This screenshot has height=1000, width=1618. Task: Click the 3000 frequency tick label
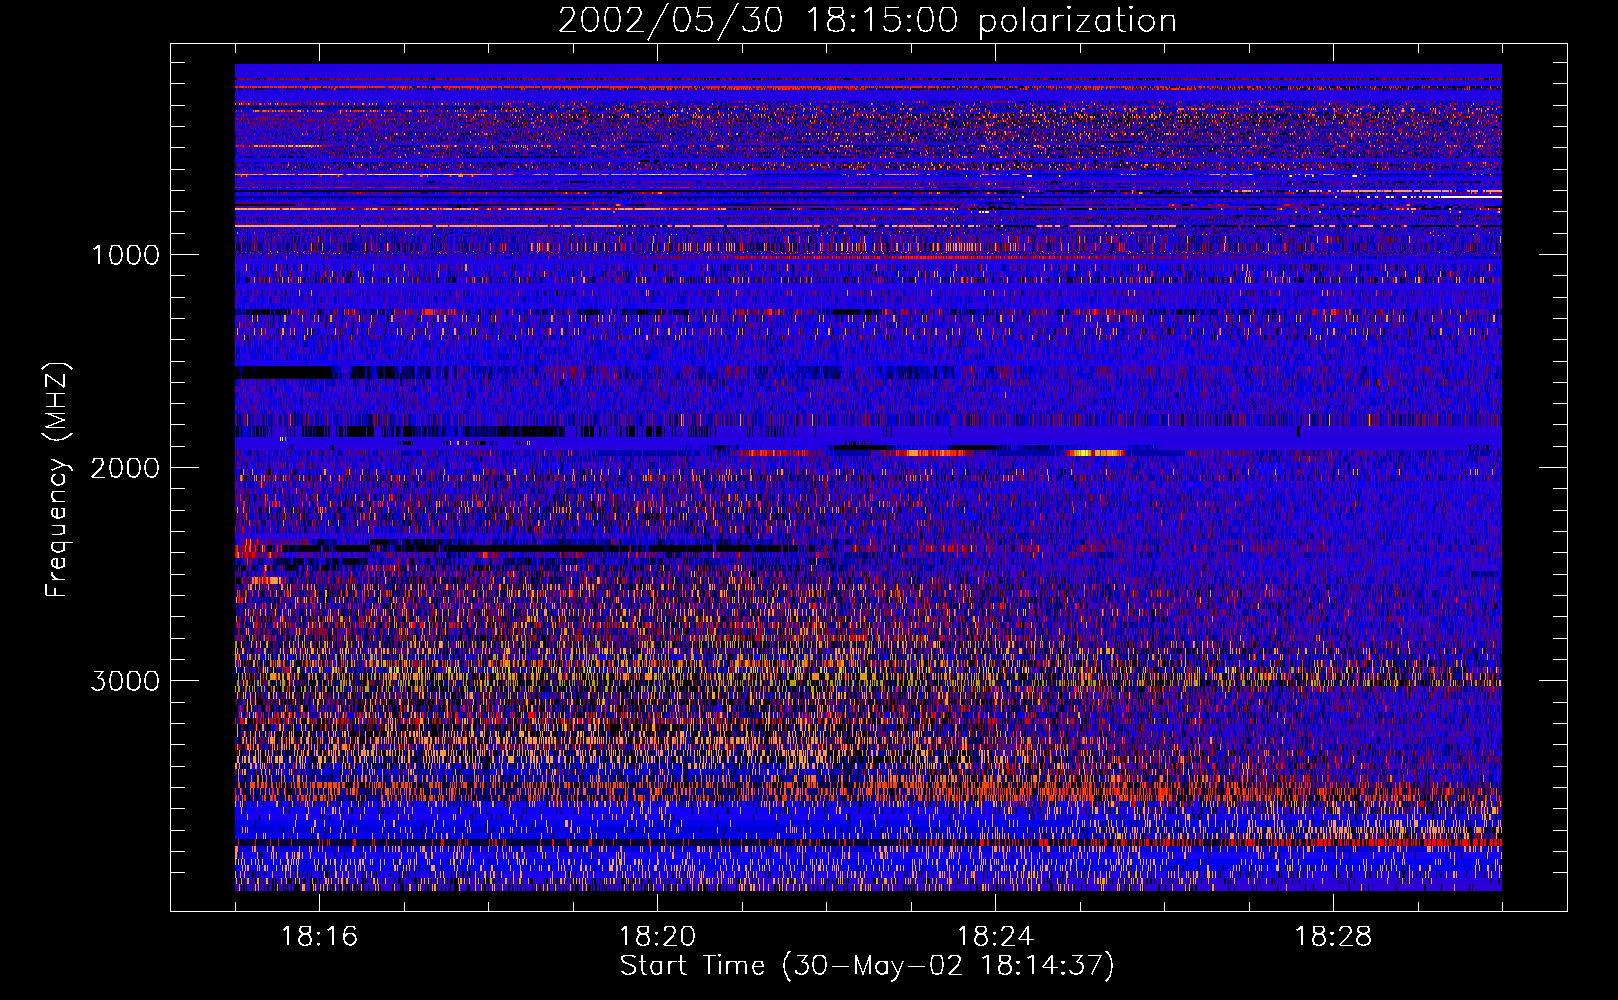(x=125, y=681)
